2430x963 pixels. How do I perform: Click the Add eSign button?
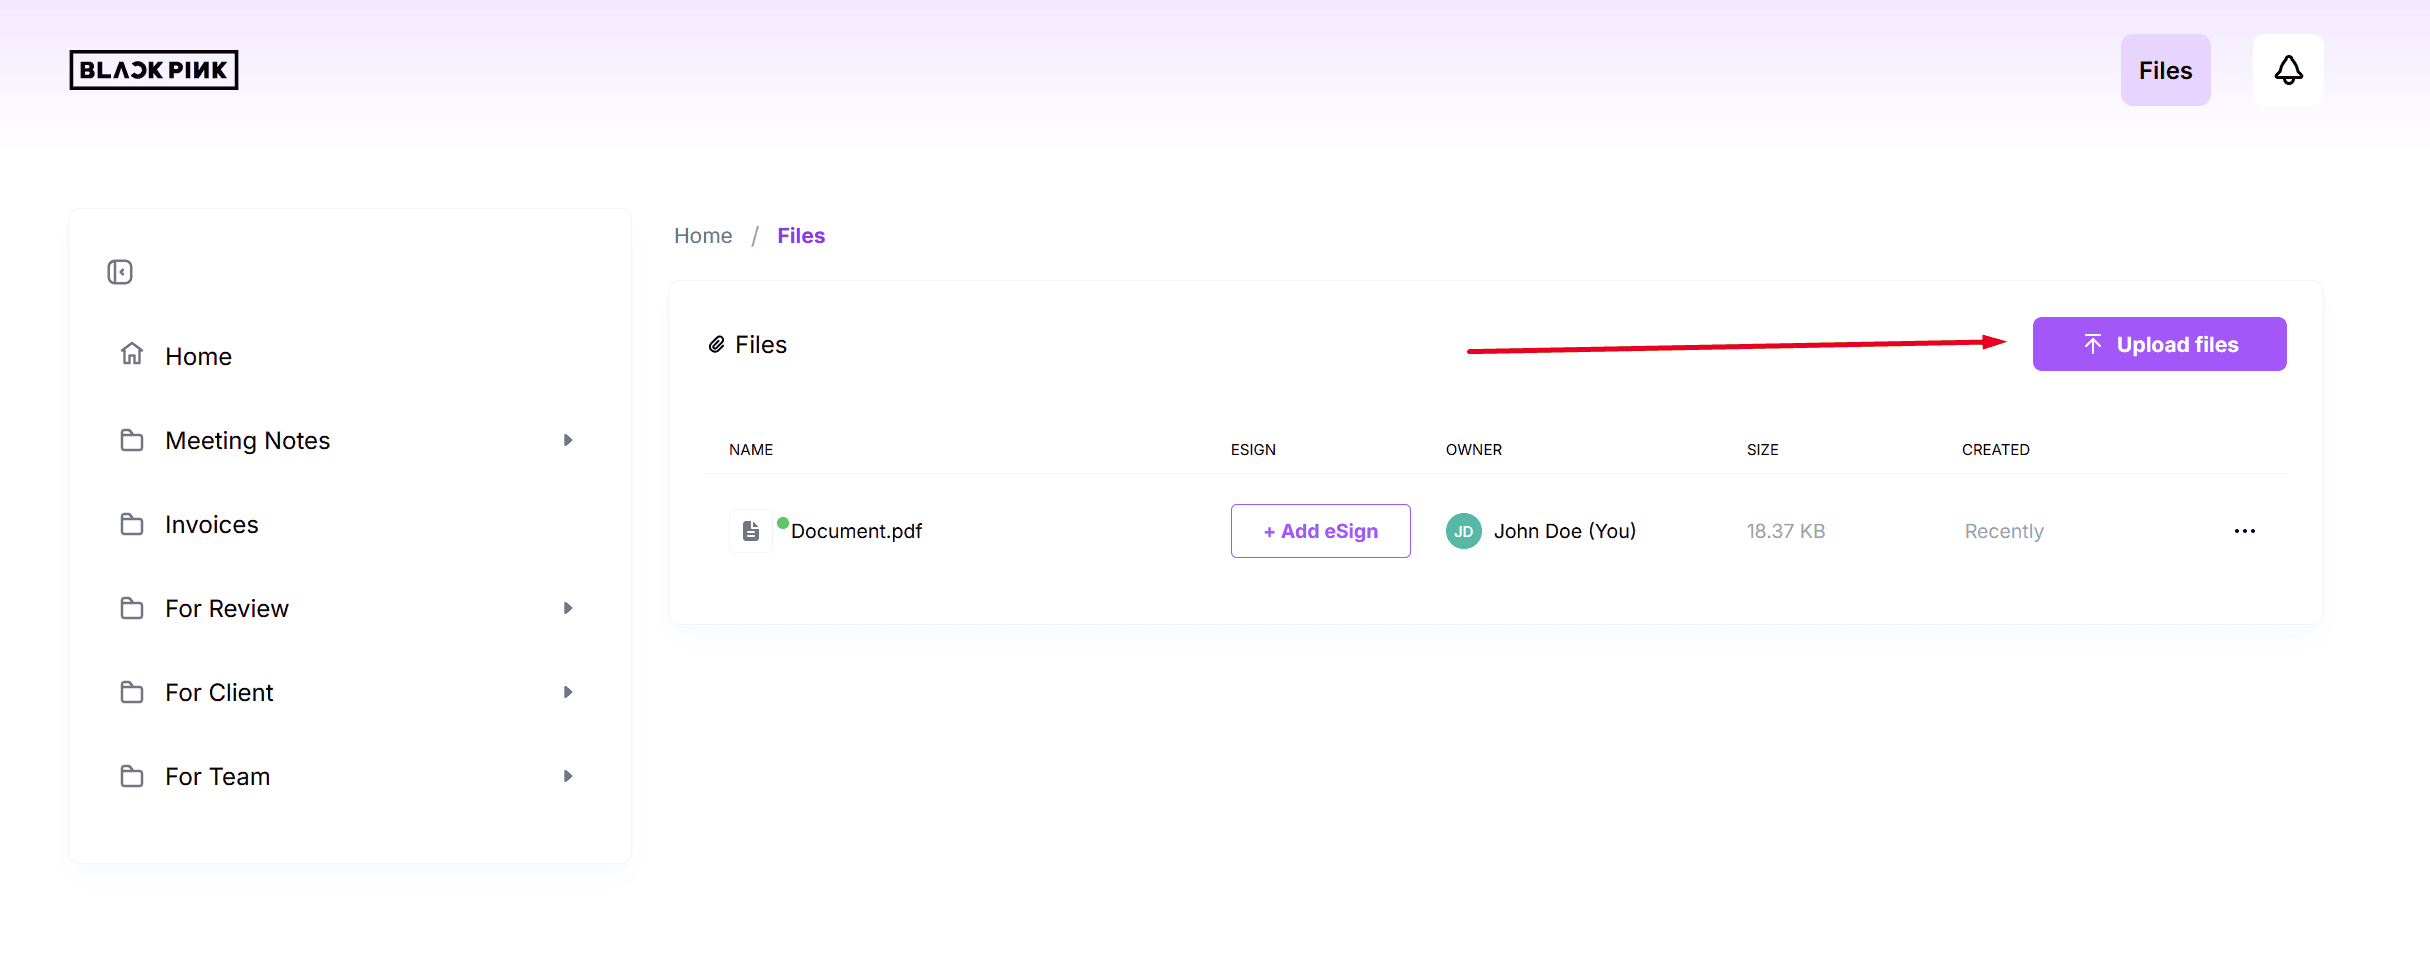(1321, 531)
